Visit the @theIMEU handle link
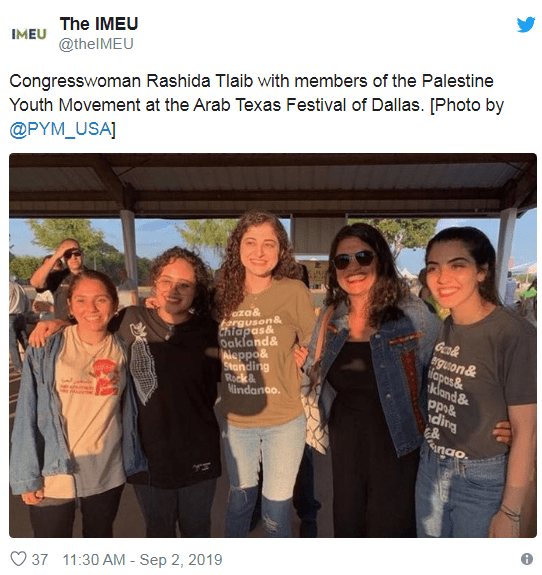This screenshot has height=575, width=542. (x=96, y=44)
